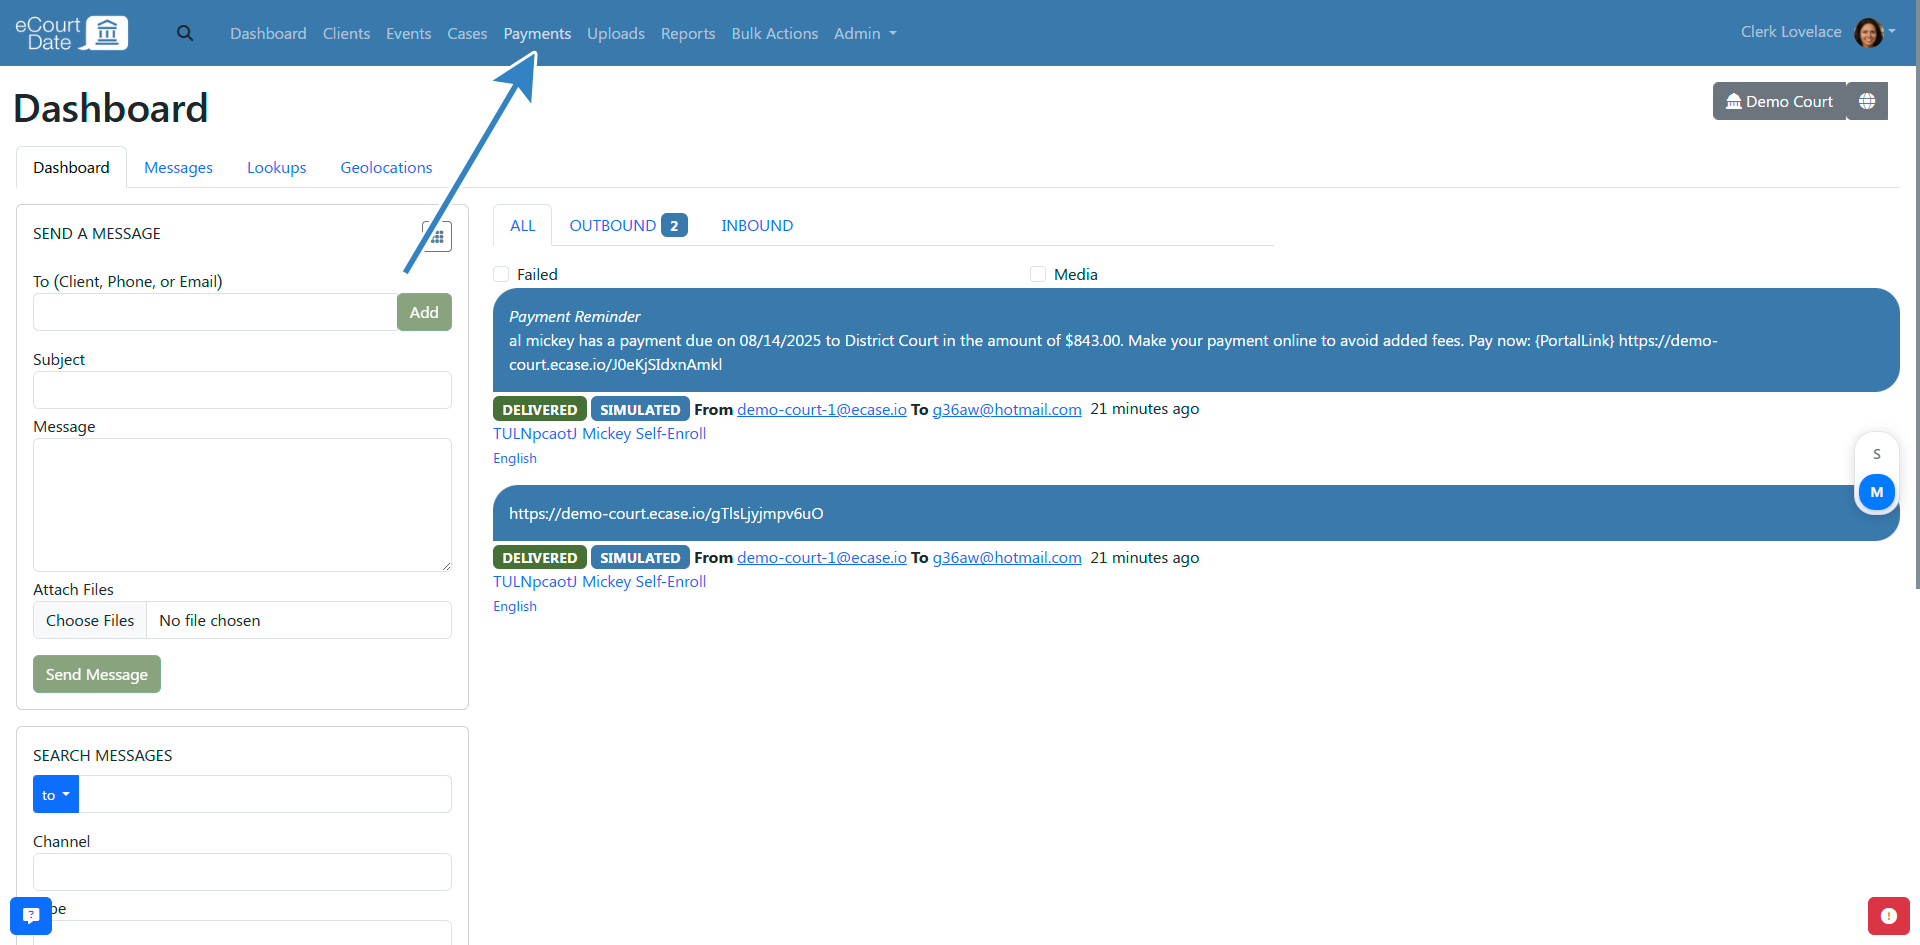
Task: Open Bulk Actions menu item
Action: point(775,33)
